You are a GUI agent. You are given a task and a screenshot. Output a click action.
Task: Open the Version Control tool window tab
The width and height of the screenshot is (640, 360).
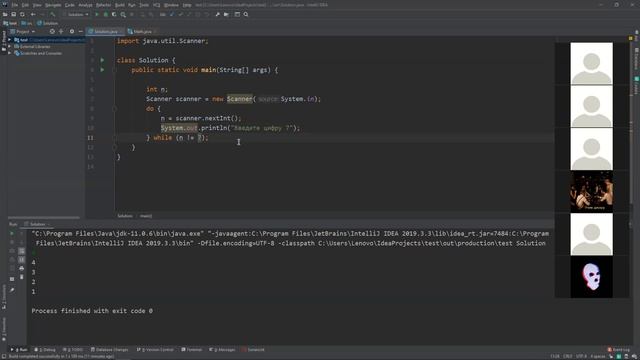[x=155, y=350]
